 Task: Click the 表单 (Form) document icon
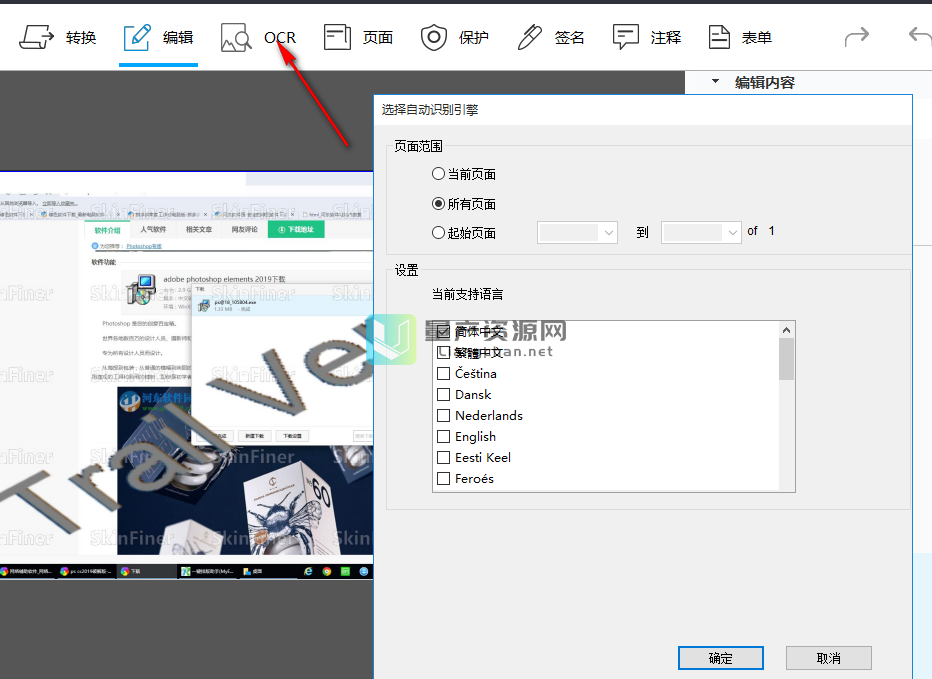pyautogui.click(x=719, y=37)
